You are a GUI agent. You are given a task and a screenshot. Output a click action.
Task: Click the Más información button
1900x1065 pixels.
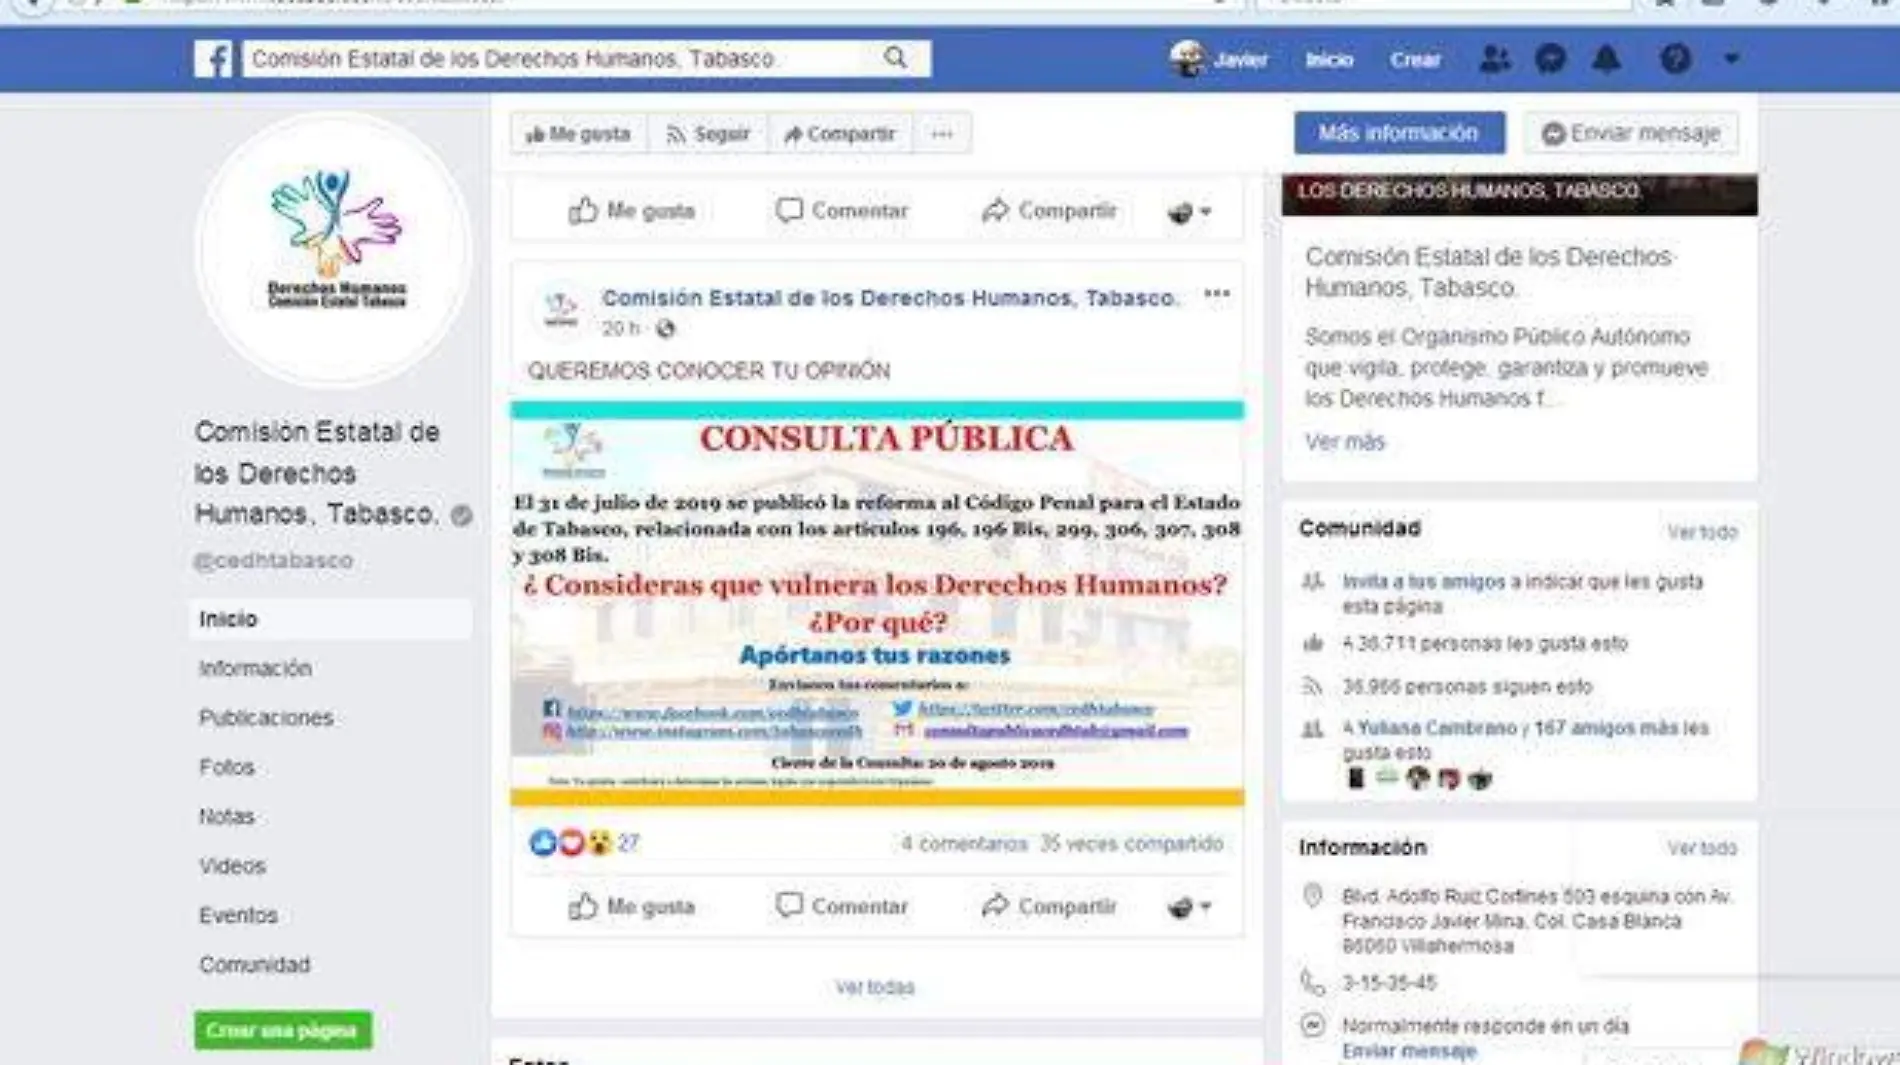pos(1399,133)
